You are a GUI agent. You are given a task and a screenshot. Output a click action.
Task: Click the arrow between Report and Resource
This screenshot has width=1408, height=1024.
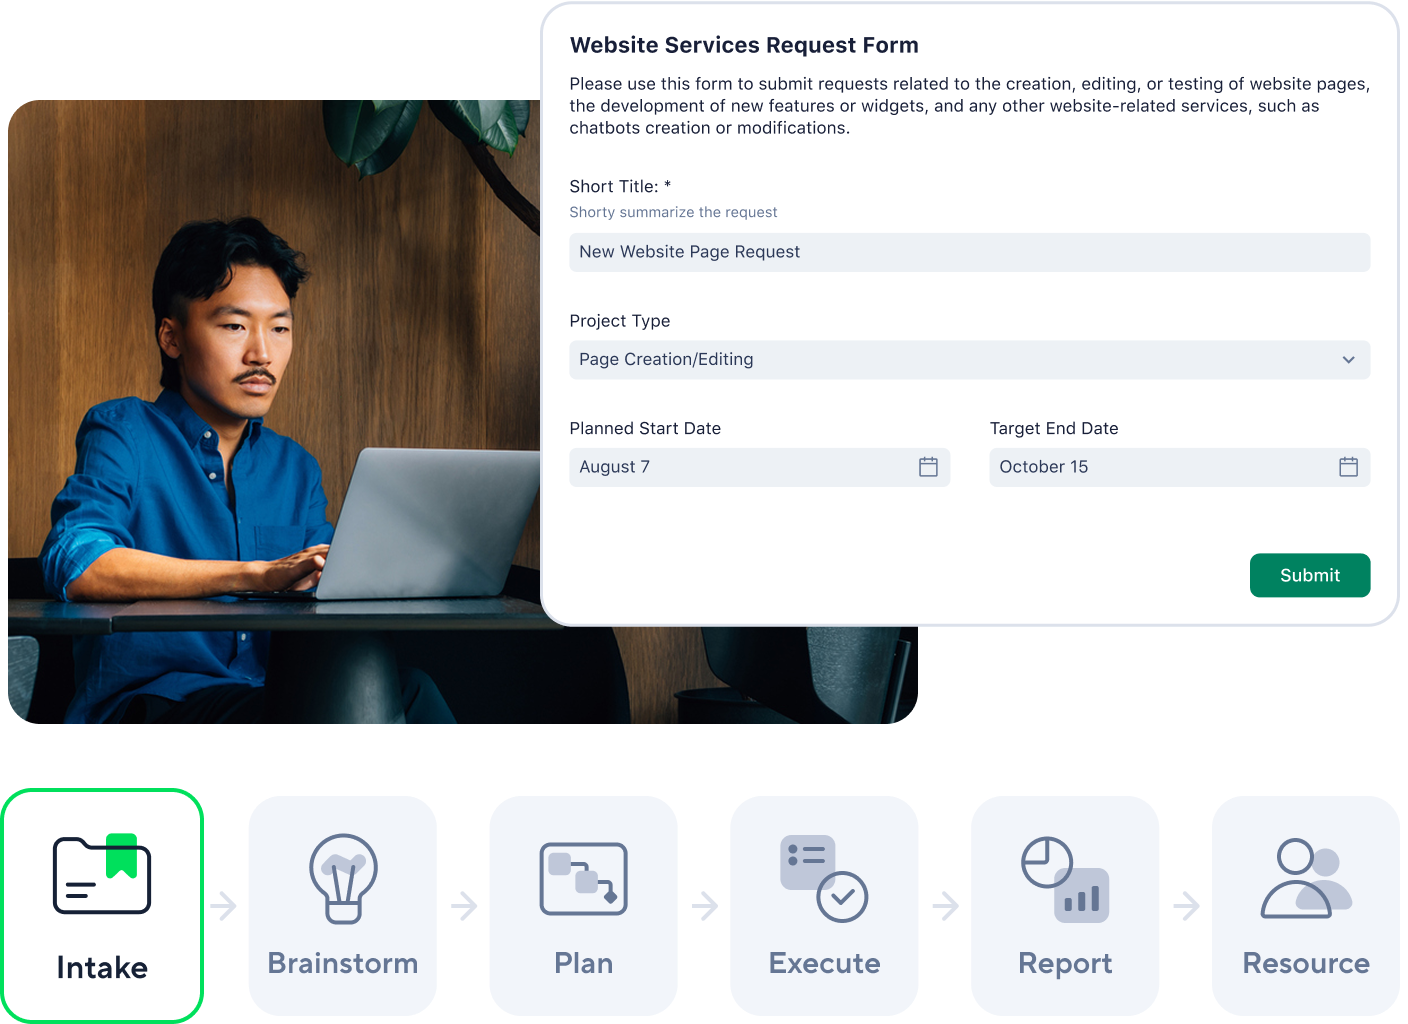tap(1187, 905)
